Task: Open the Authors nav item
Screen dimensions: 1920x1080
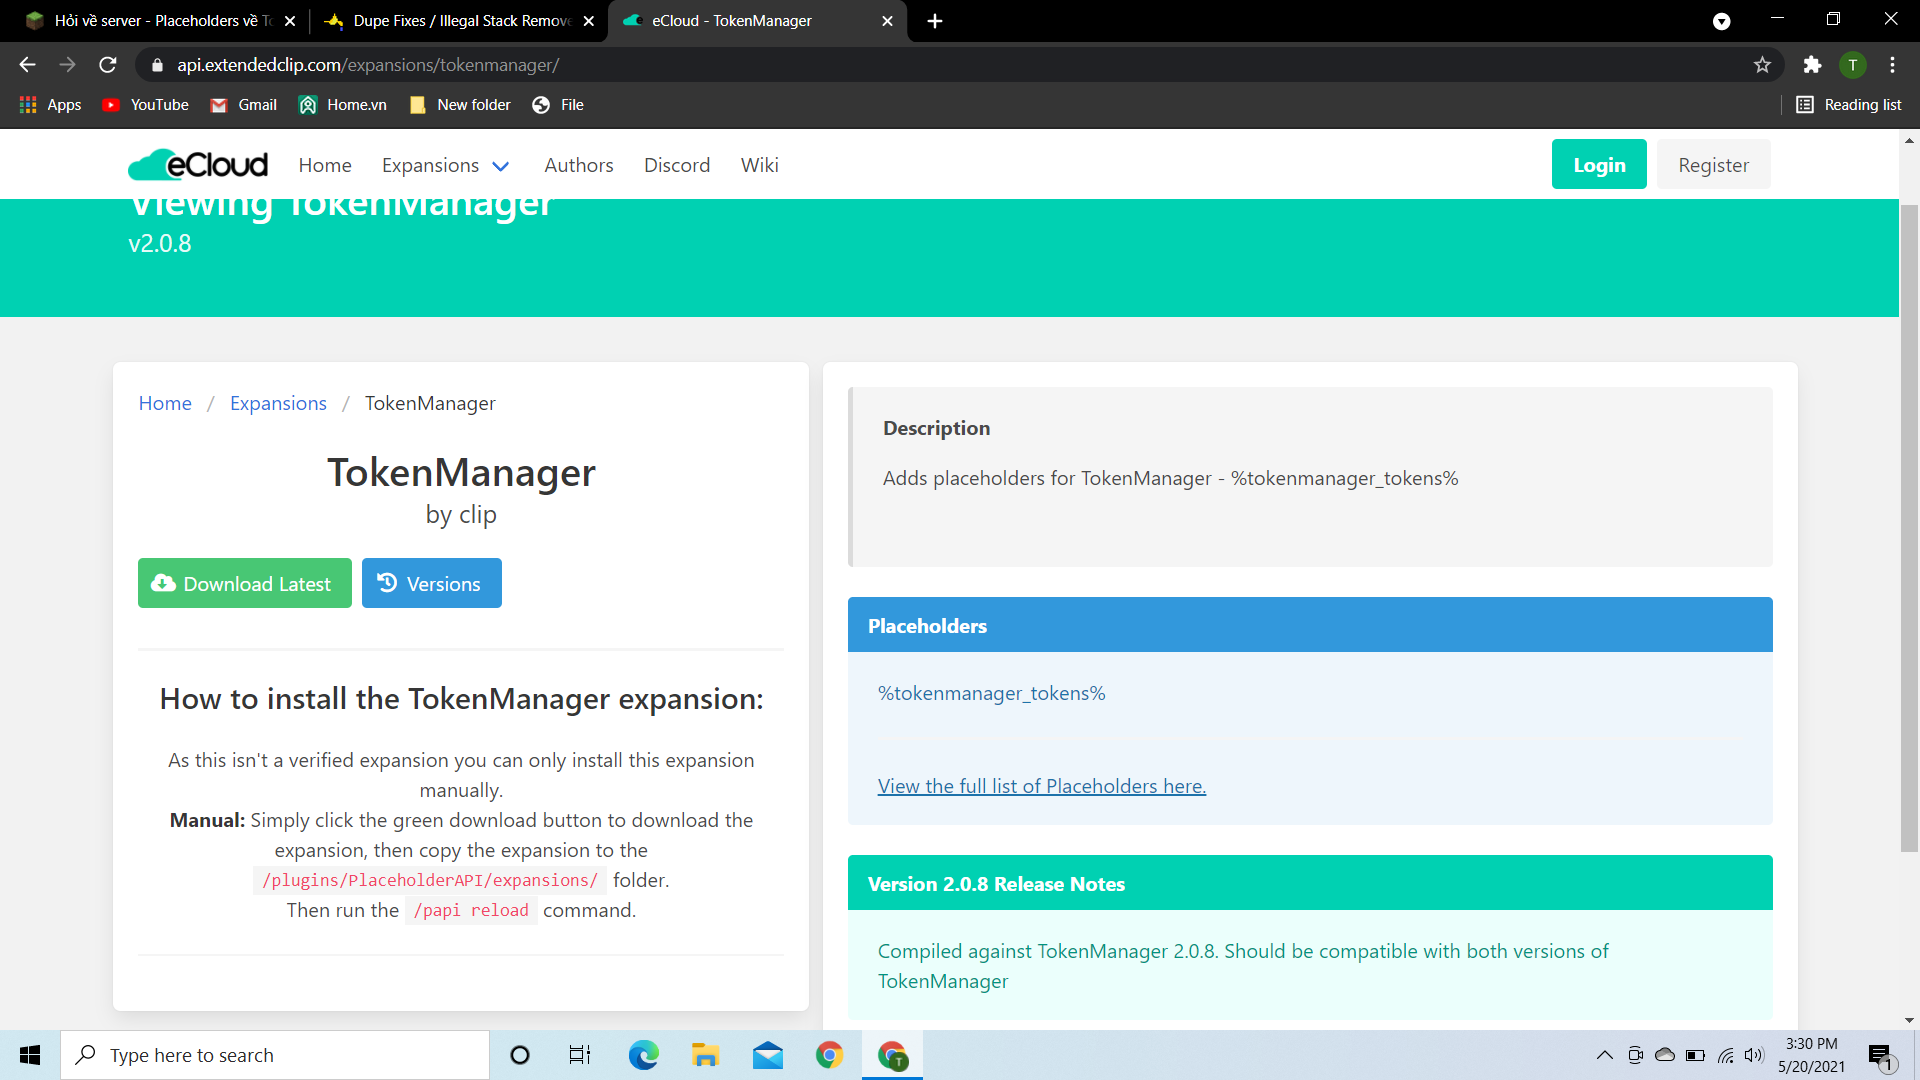Action: click(x=578, y=166)
